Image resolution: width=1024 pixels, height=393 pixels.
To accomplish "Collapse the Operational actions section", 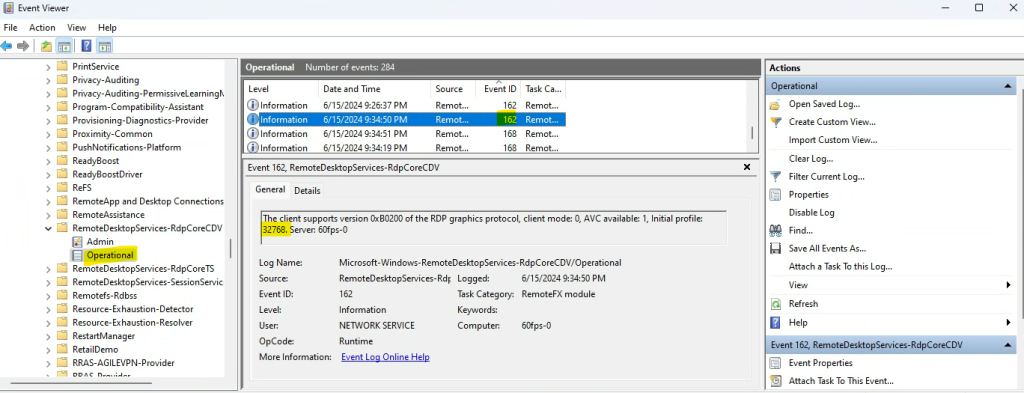I will 1009,86.
